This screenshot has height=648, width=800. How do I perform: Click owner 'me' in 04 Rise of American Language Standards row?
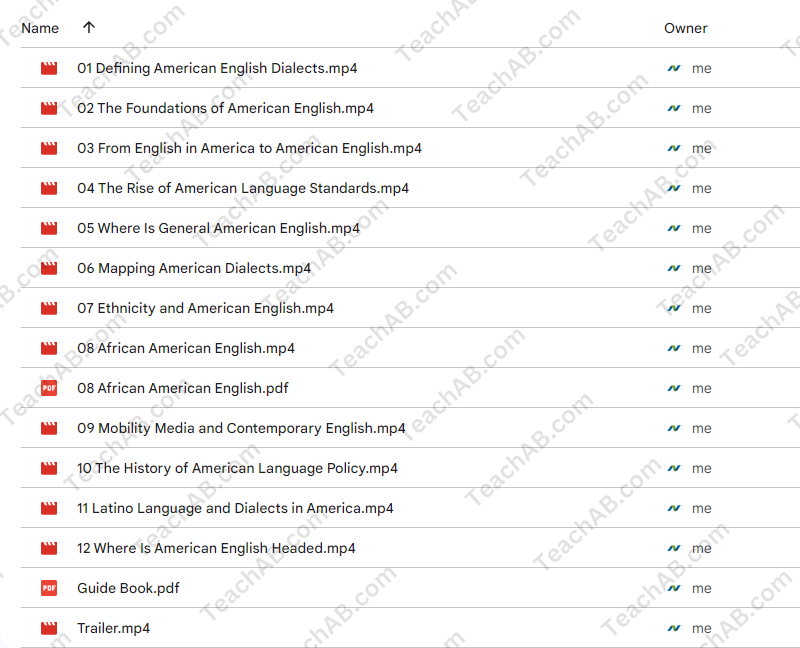pos(702,188)
